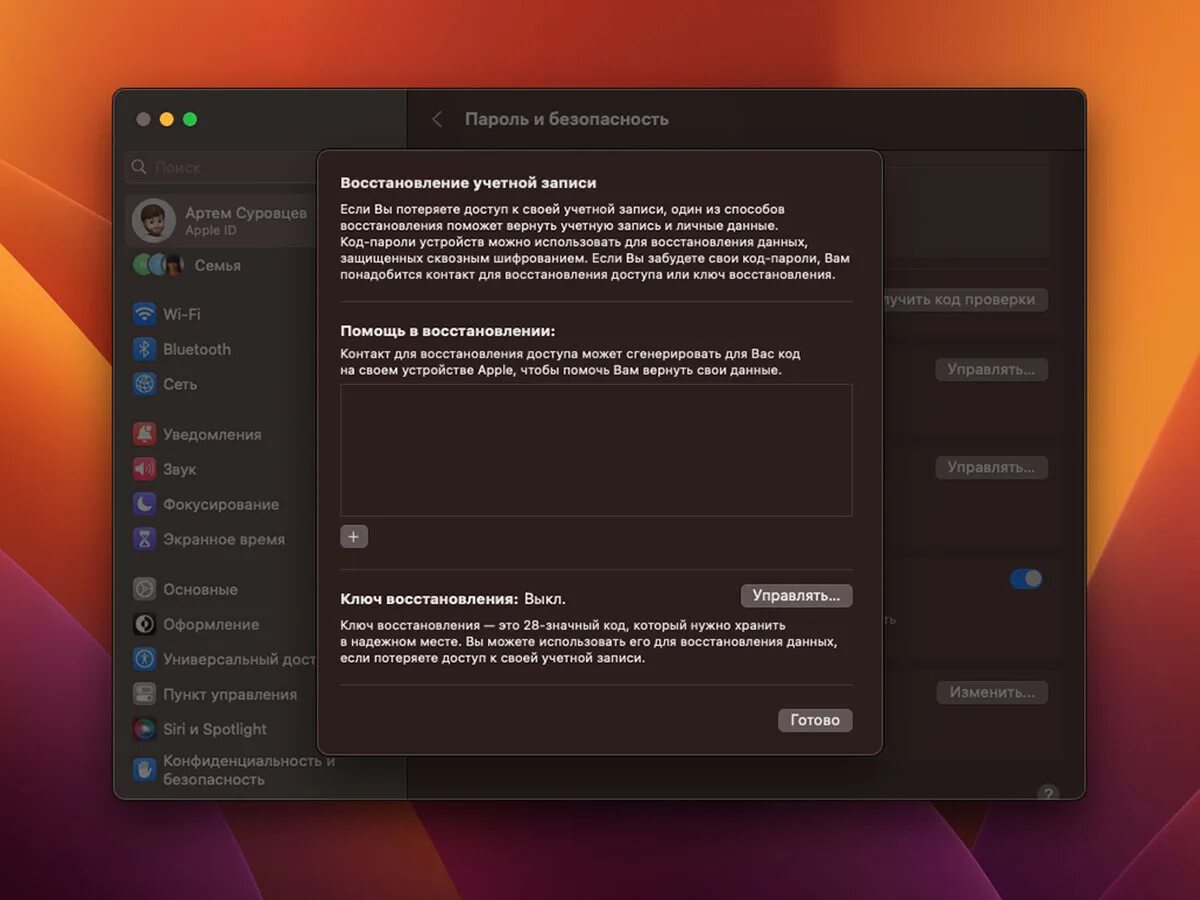
Task: Click the Пароль и безопасность title
Action: click(x=566, y=119)
